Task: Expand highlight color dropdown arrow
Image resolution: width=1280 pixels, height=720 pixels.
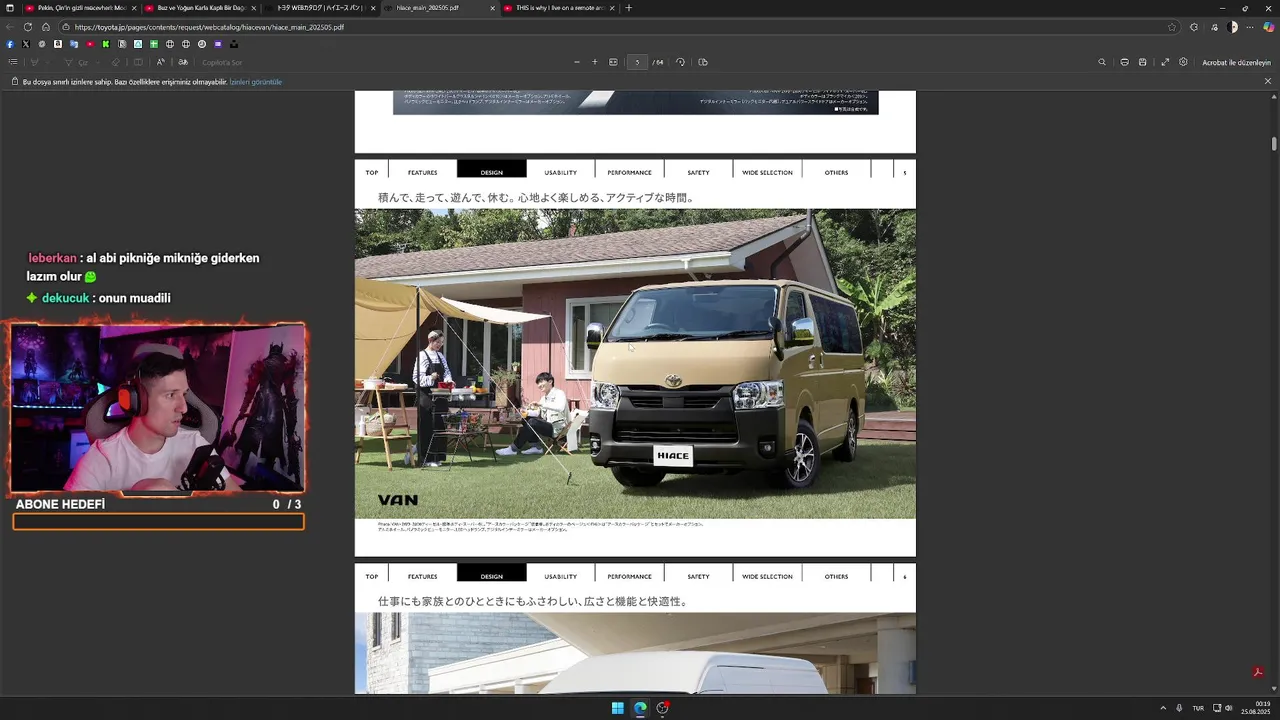Action: click(49, 62)
